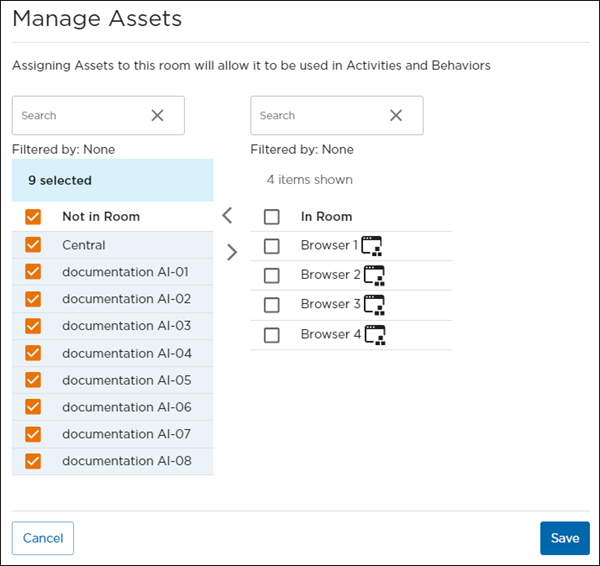Click the Browser 2 asset type icon
This screenshot has width=600, height=566.
coord(373,275)
